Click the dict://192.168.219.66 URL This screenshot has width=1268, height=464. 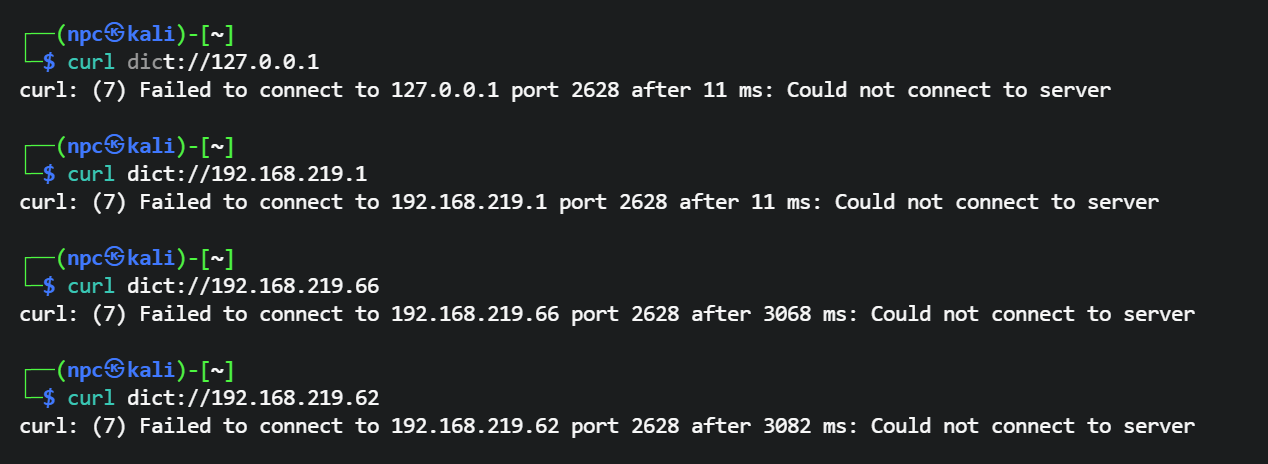[253, 286]
